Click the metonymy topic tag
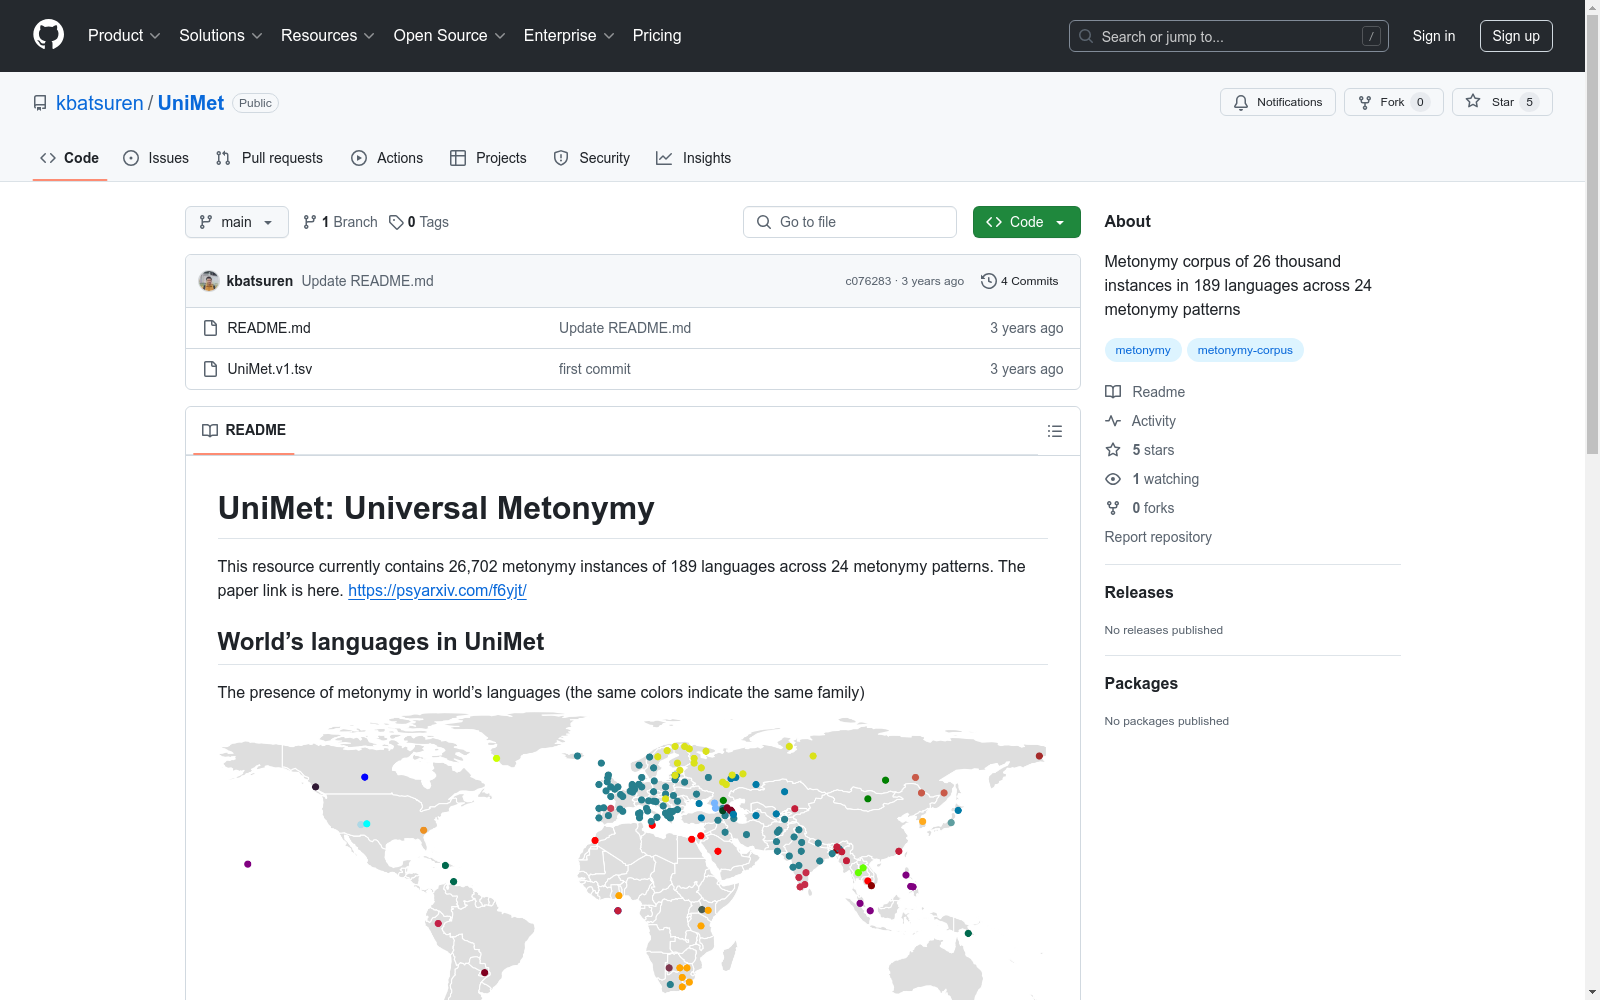Viewport: 1600px width, 1000px height. pyautogui.click(x=1143, y=350)
